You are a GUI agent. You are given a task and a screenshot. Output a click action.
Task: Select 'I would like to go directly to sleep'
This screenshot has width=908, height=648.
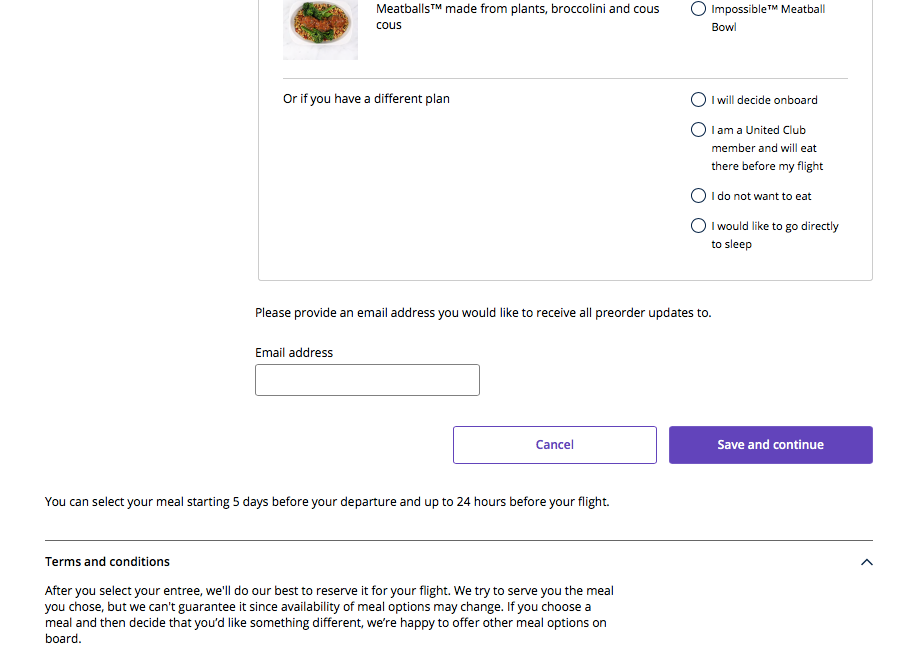[698, 226]
